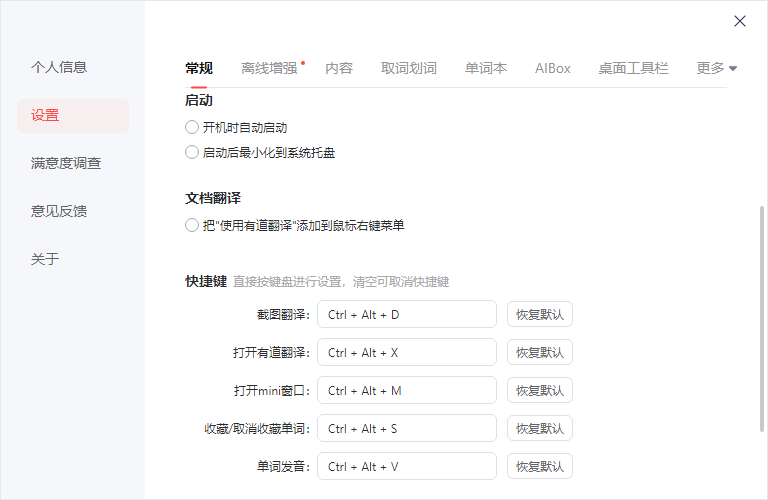The width and height of the screenshot is (768, 500).
Task: Select the 单词本 tab
Action: [486, 68]
